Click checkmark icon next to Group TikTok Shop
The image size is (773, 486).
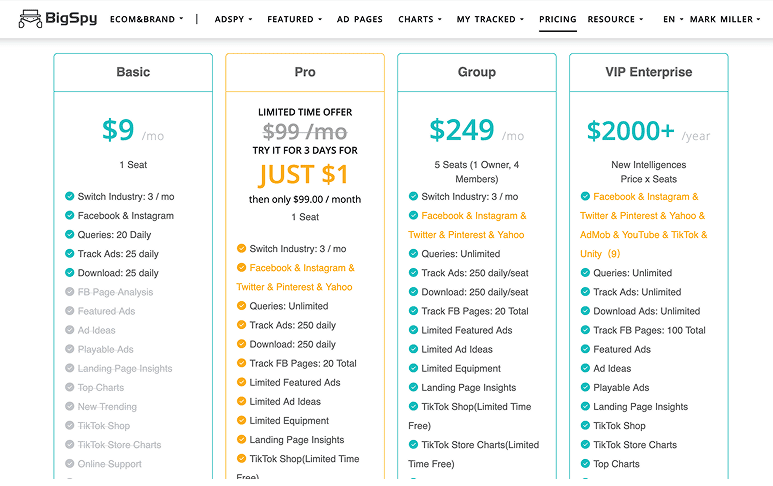point(413,407)
